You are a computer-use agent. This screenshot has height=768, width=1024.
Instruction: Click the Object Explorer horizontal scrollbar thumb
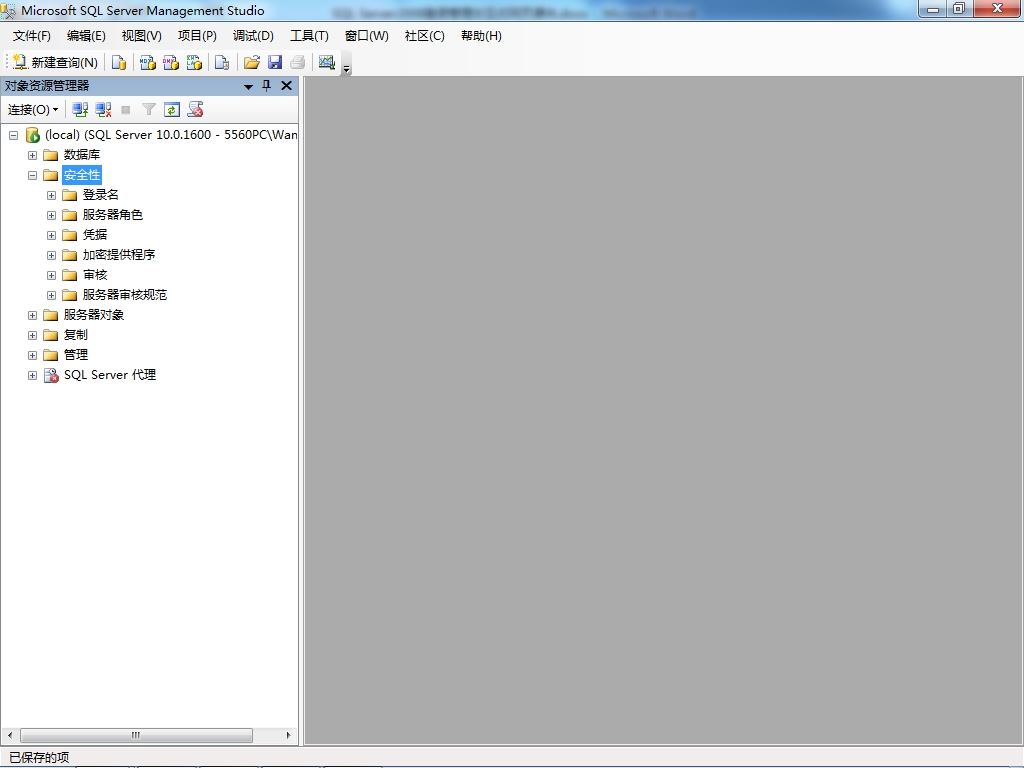click(x=136, y=735)
